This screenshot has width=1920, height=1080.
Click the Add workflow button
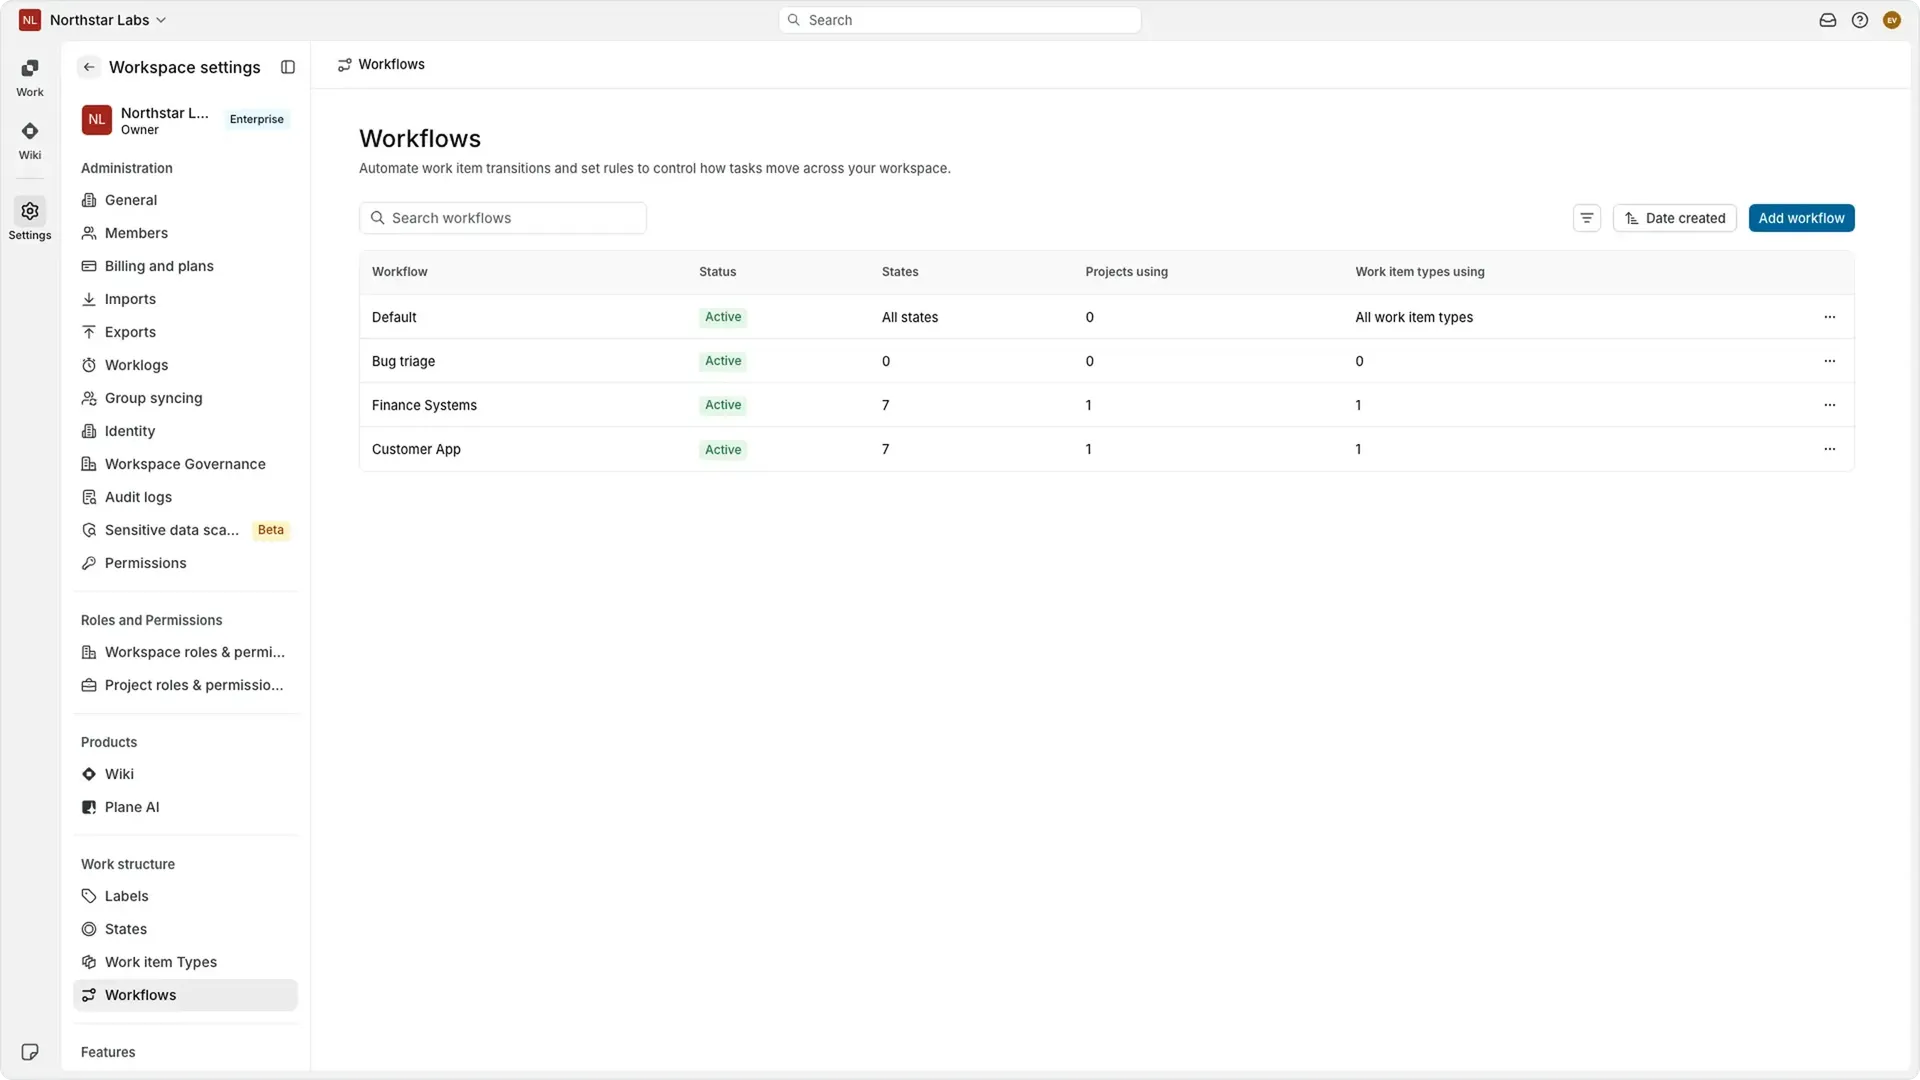tap(1801, 218)
